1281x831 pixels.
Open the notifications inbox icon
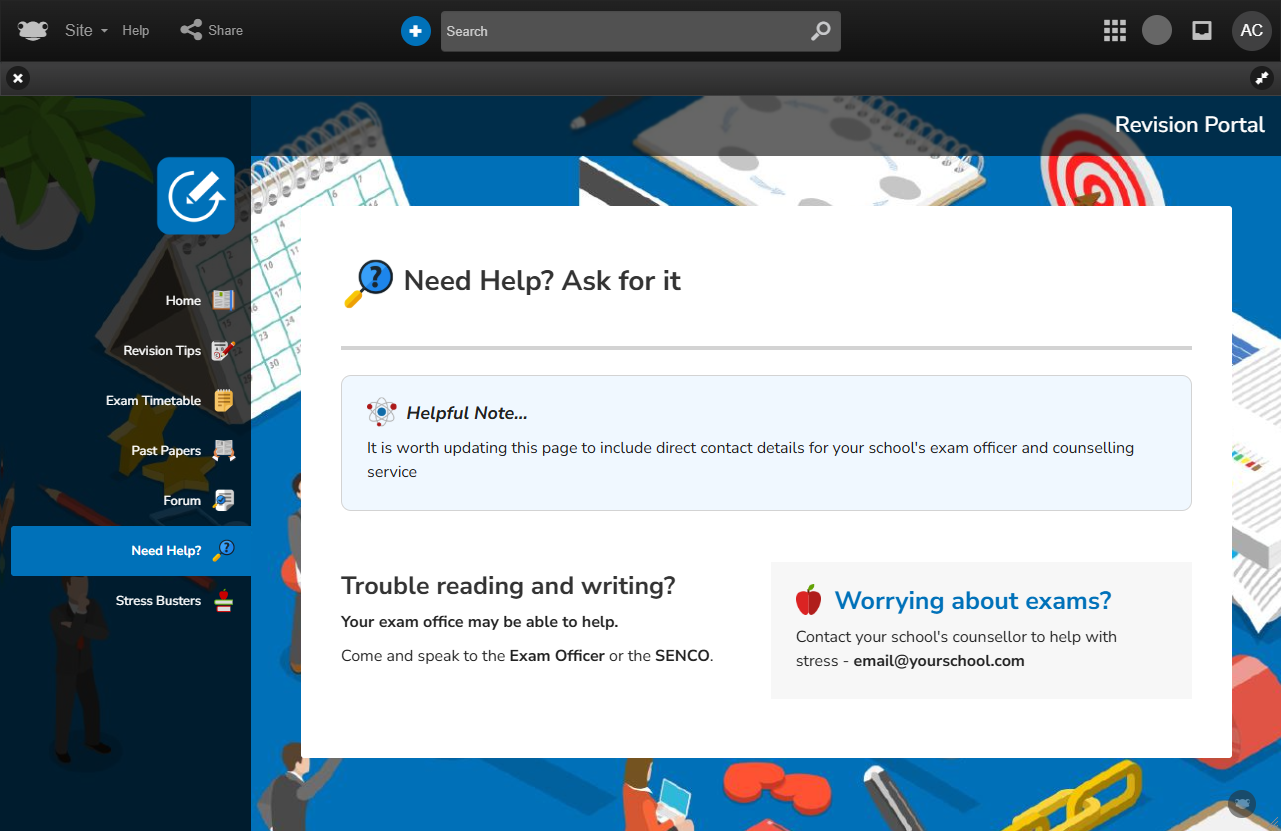1202,31
